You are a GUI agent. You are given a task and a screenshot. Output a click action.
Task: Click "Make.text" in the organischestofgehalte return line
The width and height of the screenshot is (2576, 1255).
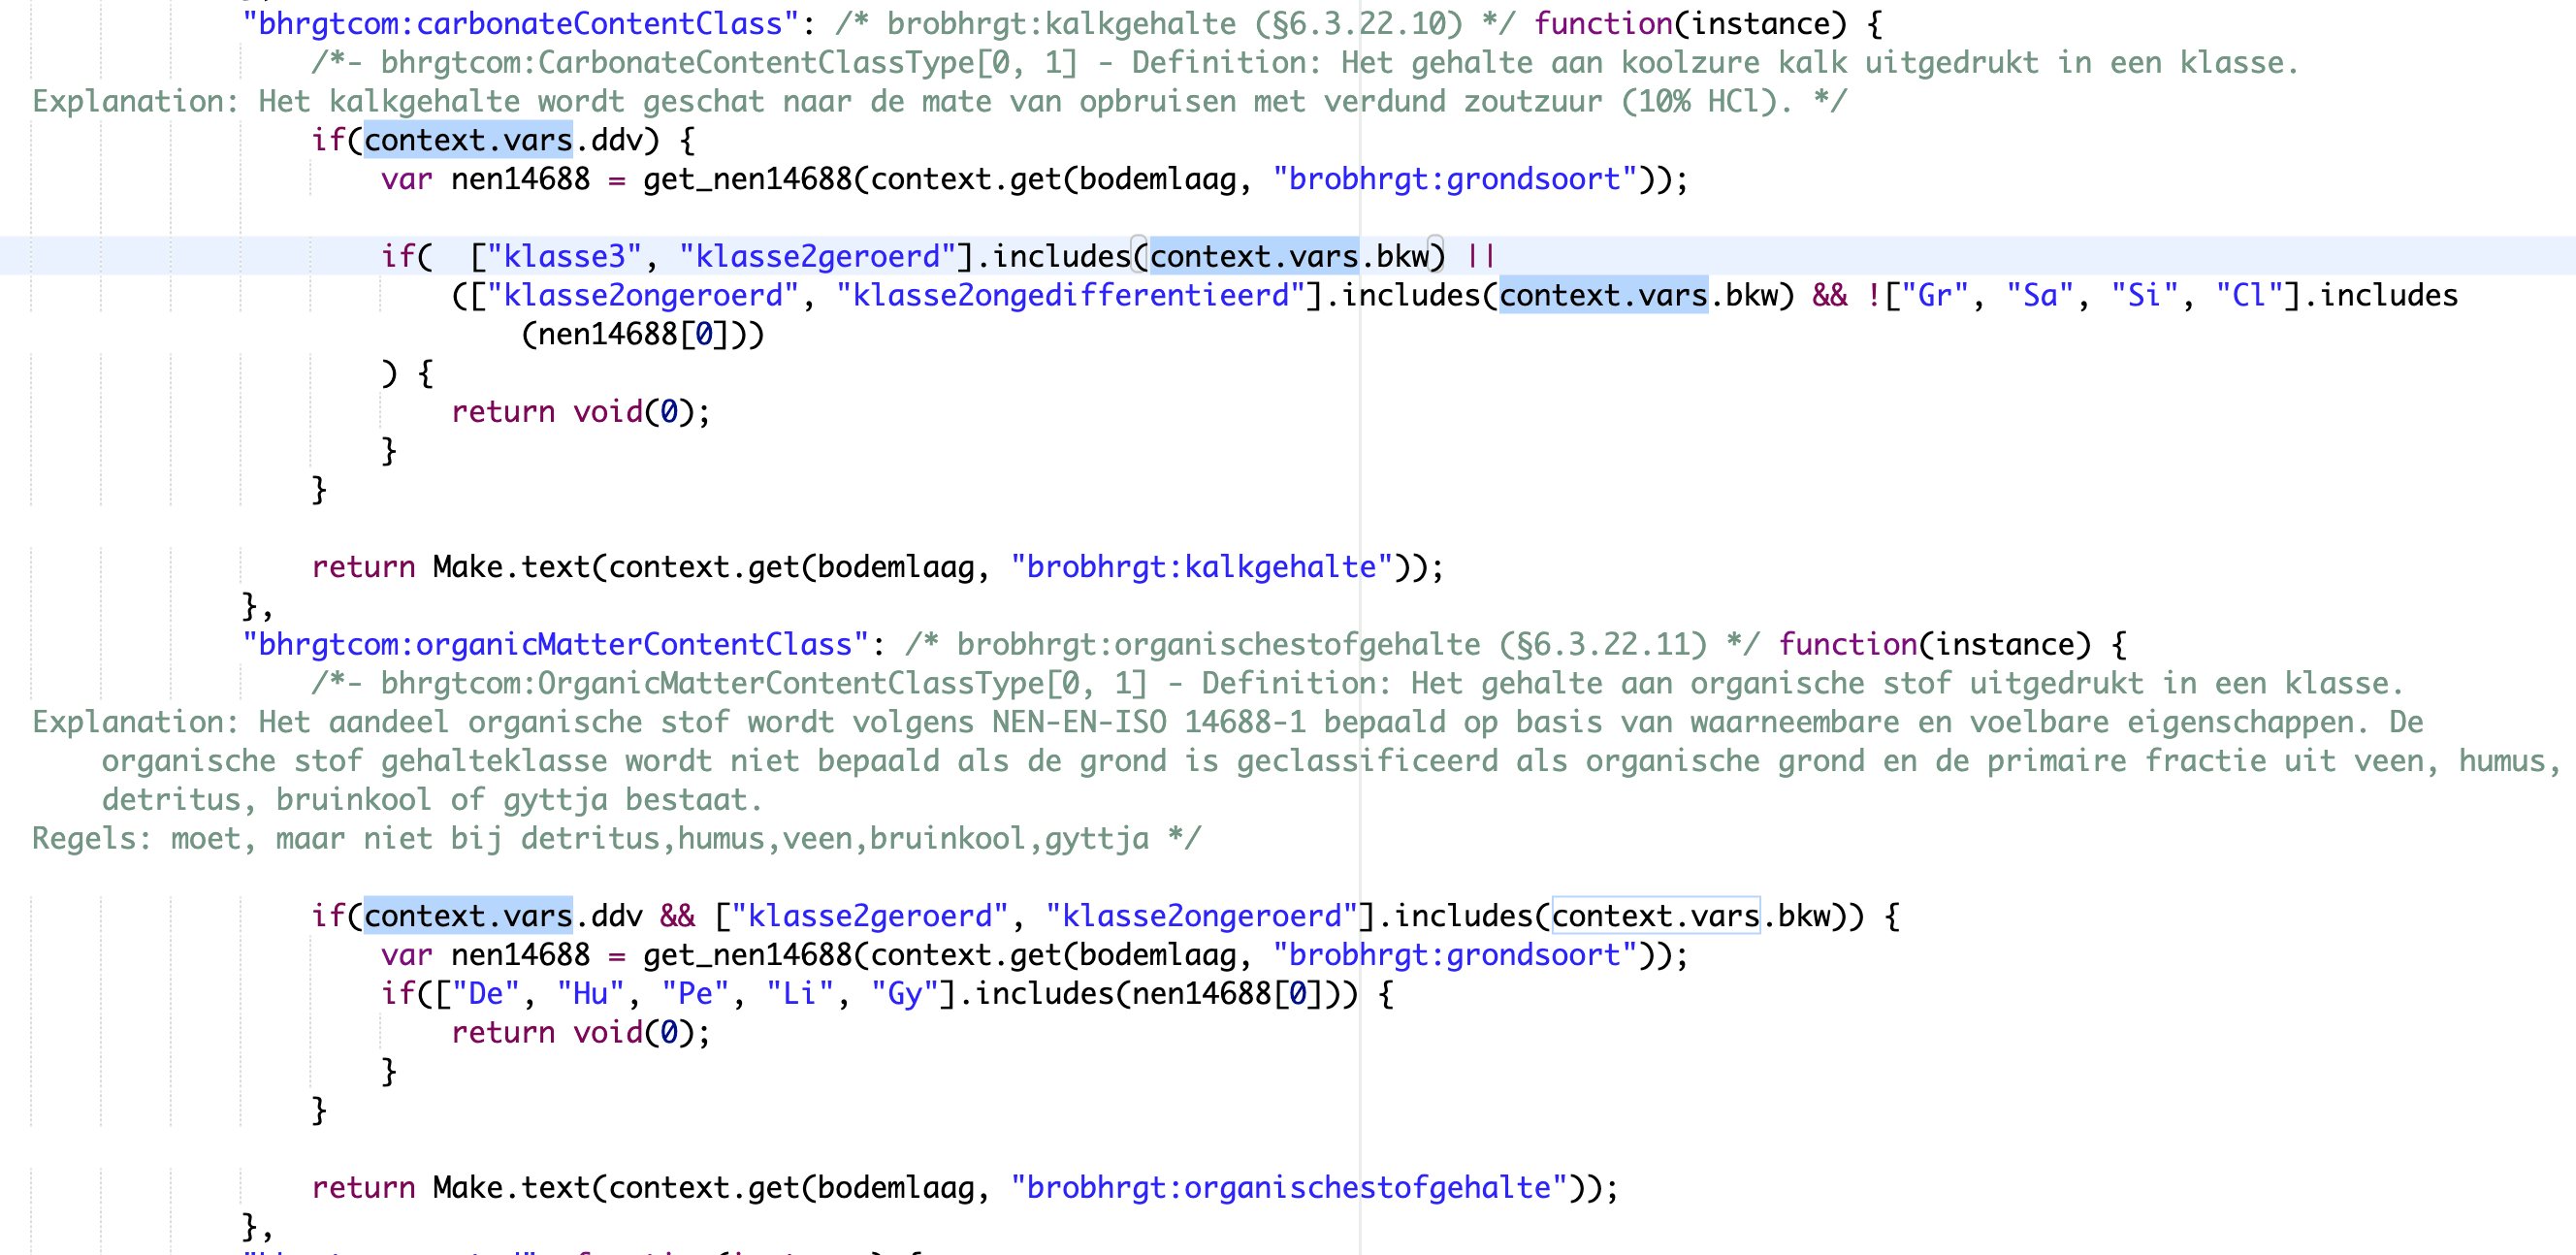[x=512, y=1188]
